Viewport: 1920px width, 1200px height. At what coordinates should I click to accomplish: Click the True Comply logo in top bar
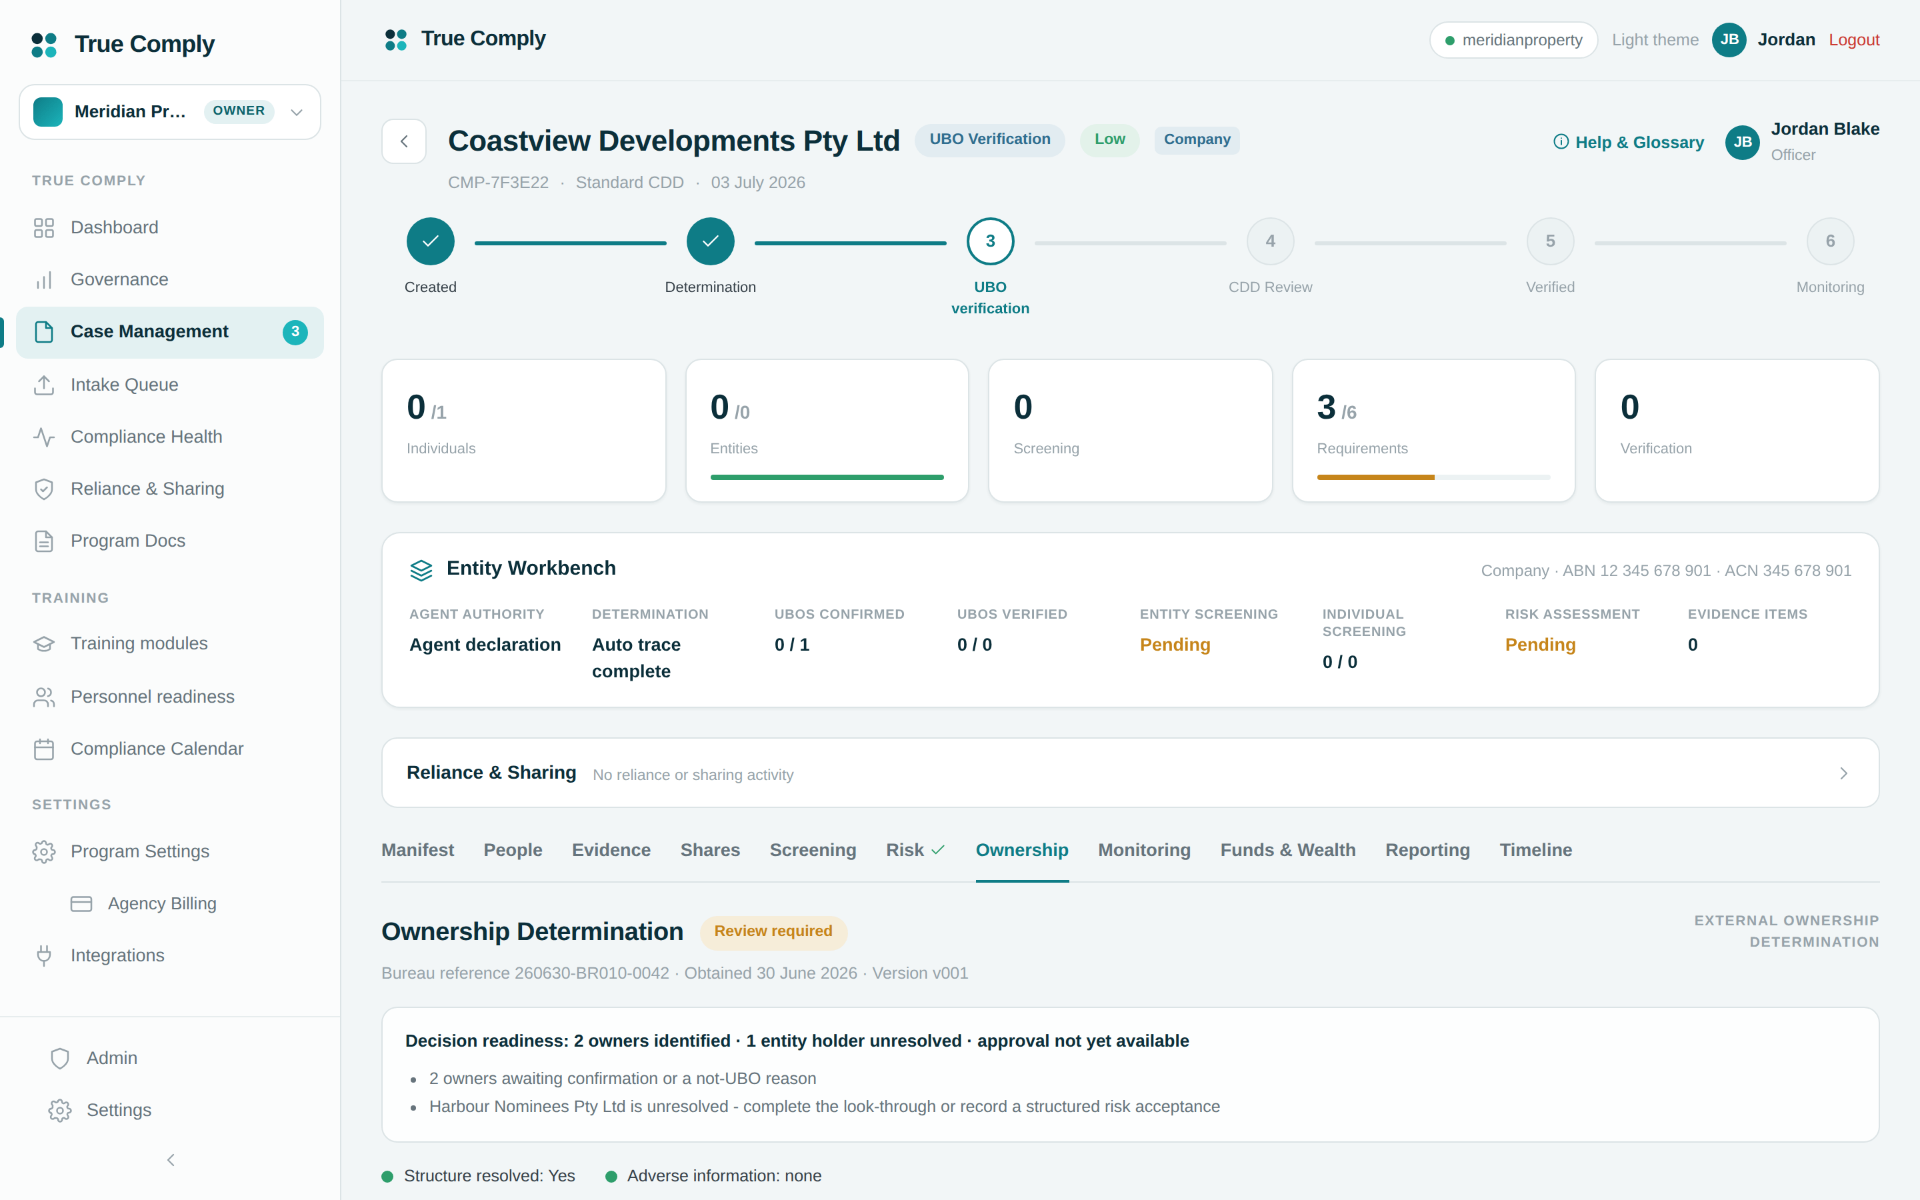[x=396, y=40]
